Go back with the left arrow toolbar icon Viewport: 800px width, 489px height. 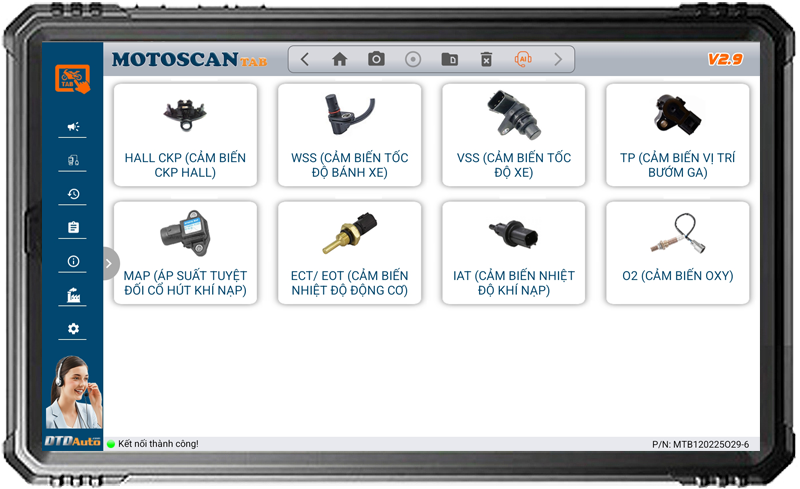pos(305,59)
